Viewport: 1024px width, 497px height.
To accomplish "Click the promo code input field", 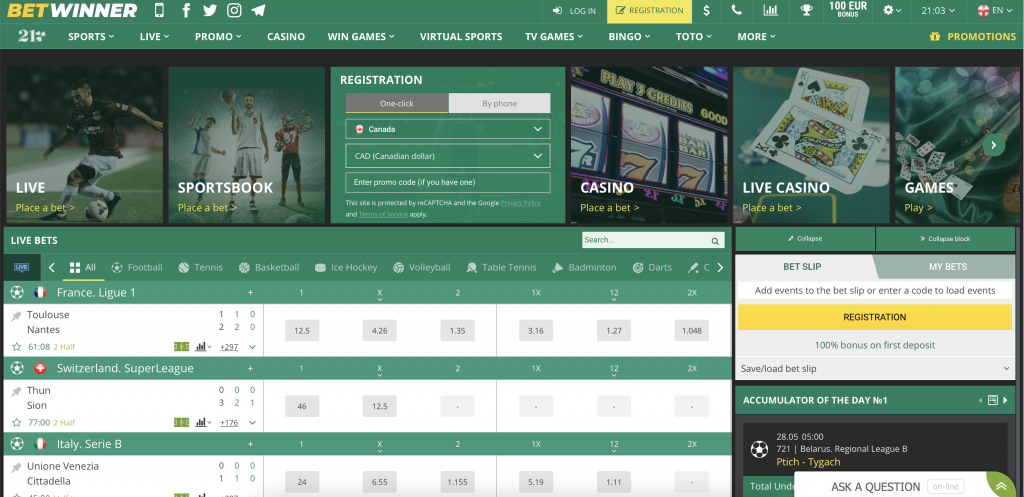I will tap(448, 182).
